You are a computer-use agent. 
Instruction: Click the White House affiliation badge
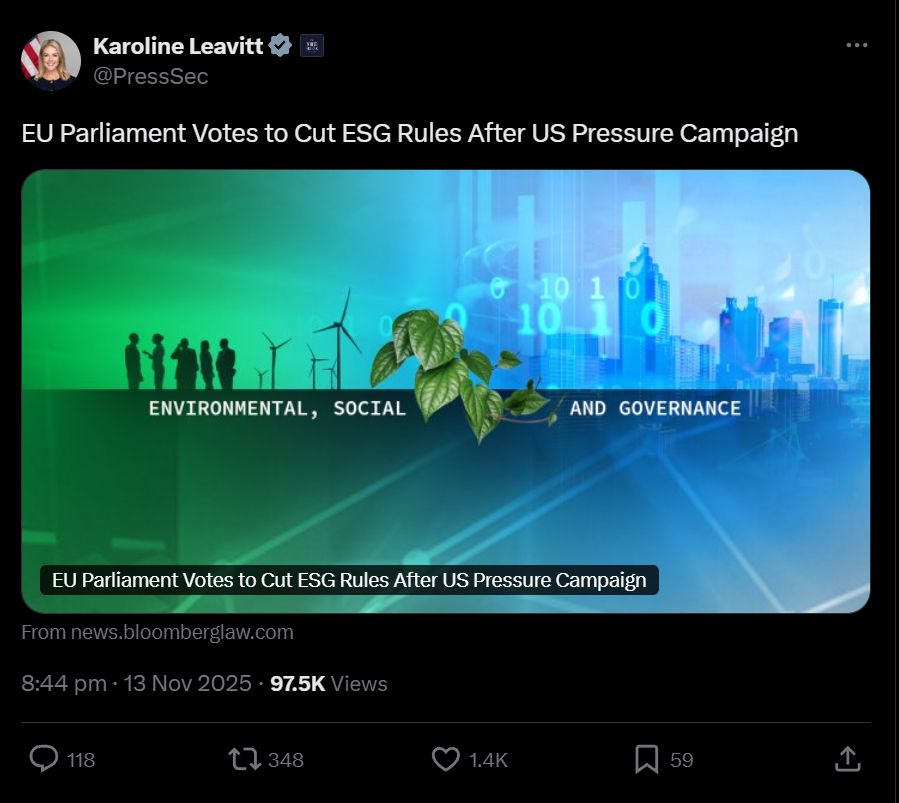click(x=310, y=44)
